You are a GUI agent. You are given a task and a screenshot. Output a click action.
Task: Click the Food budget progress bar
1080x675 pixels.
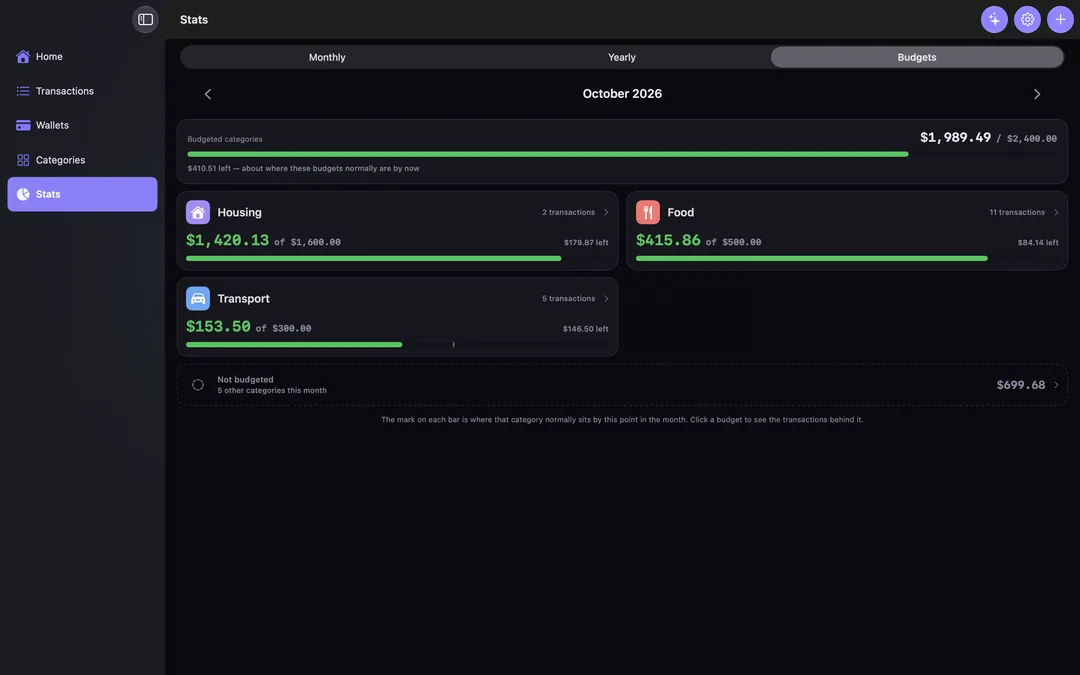pos(847,258)
